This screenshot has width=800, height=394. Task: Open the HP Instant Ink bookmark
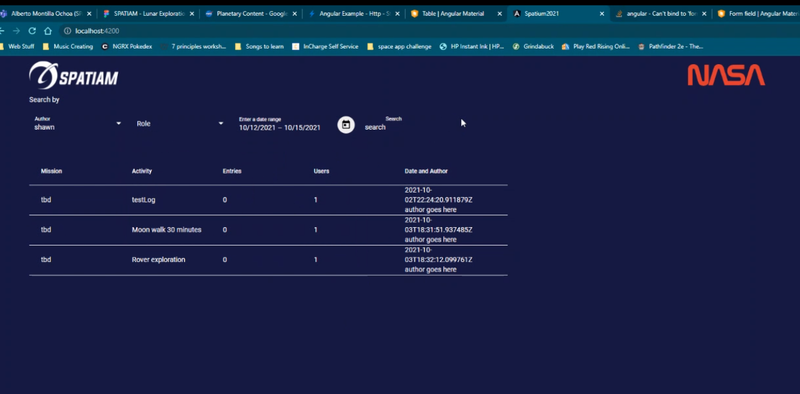[471, 46]
